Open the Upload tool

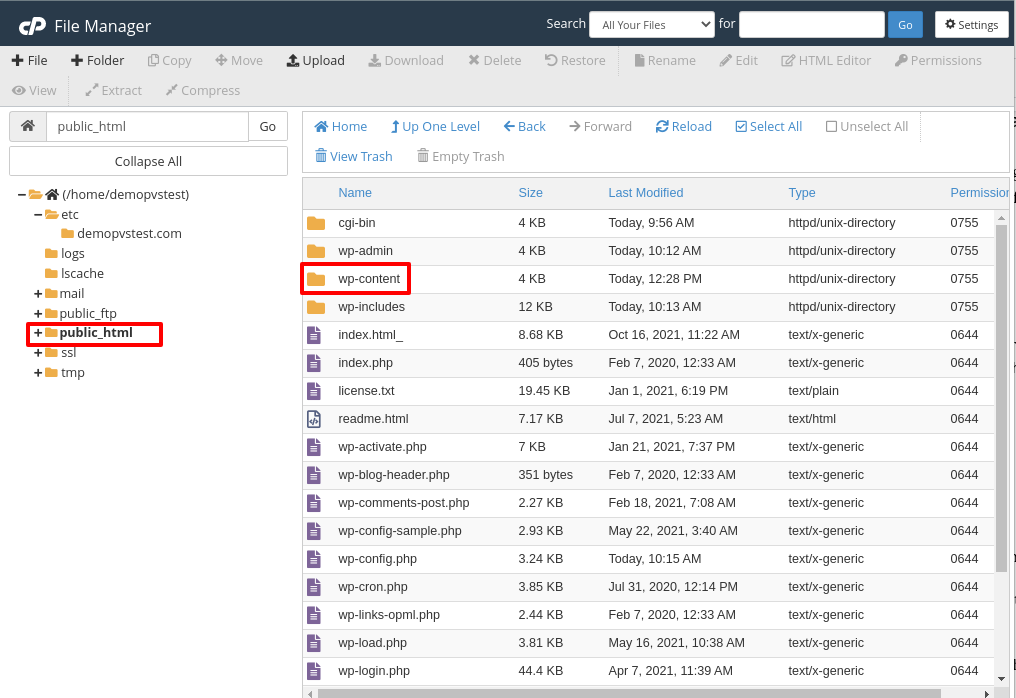click(316, 60)
